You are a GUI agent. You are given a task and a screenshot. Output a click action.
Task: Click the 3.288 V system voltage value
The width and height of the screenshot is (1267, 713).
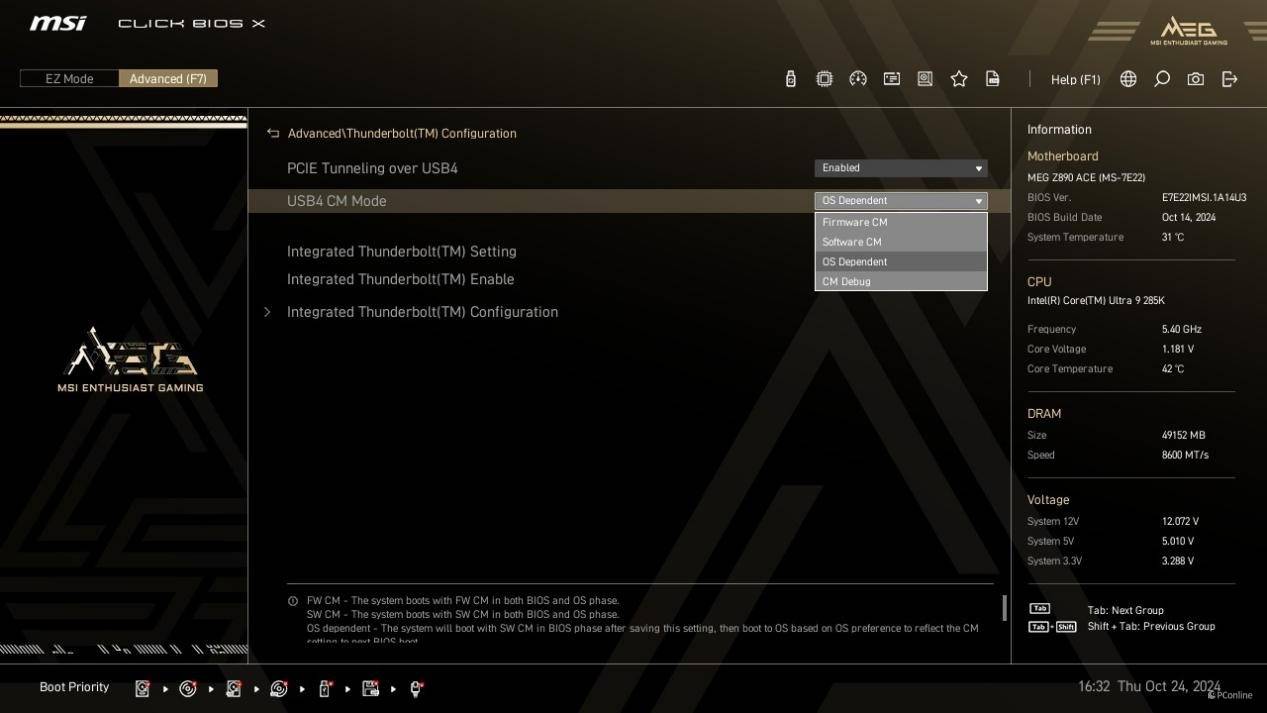(1178, 561)
